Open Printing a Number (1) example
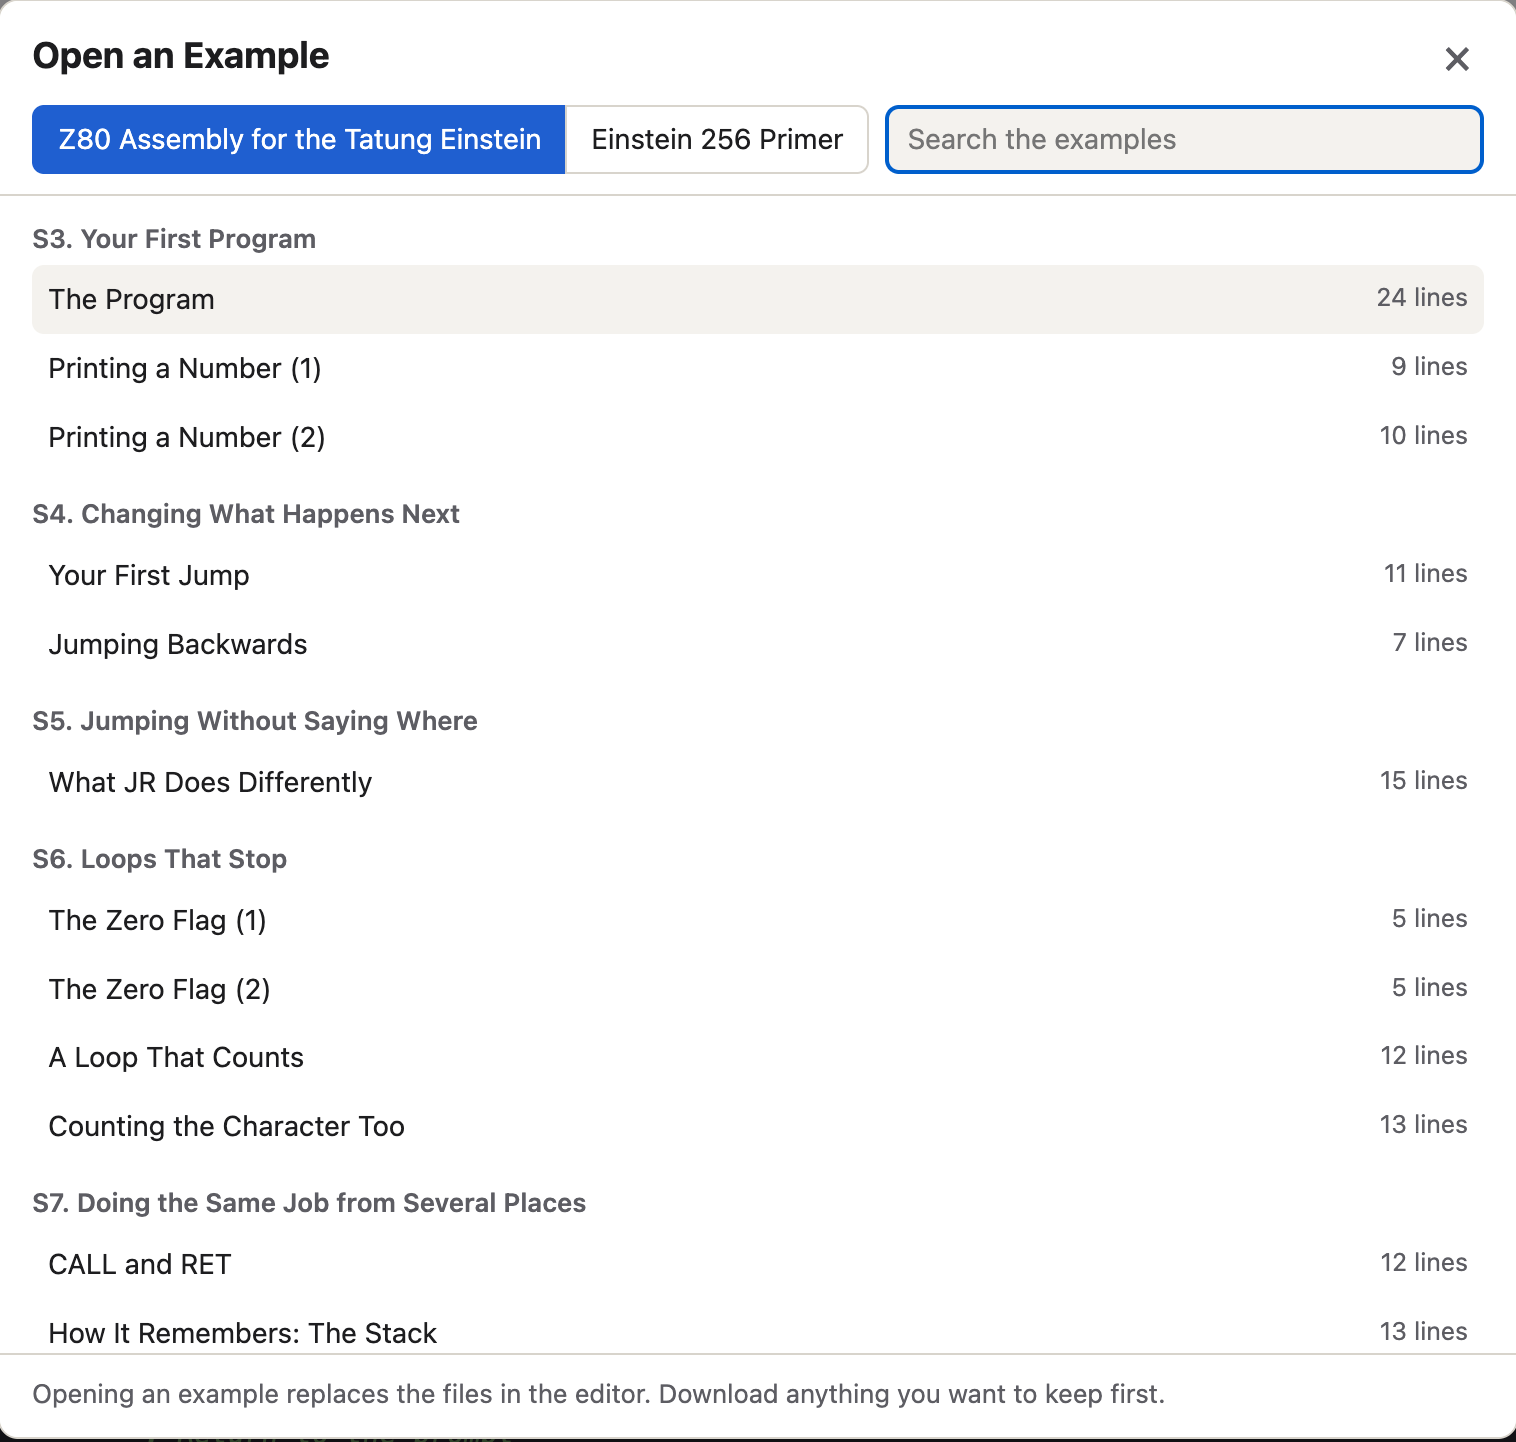The image size is (1516, 1442). [758, 368]
